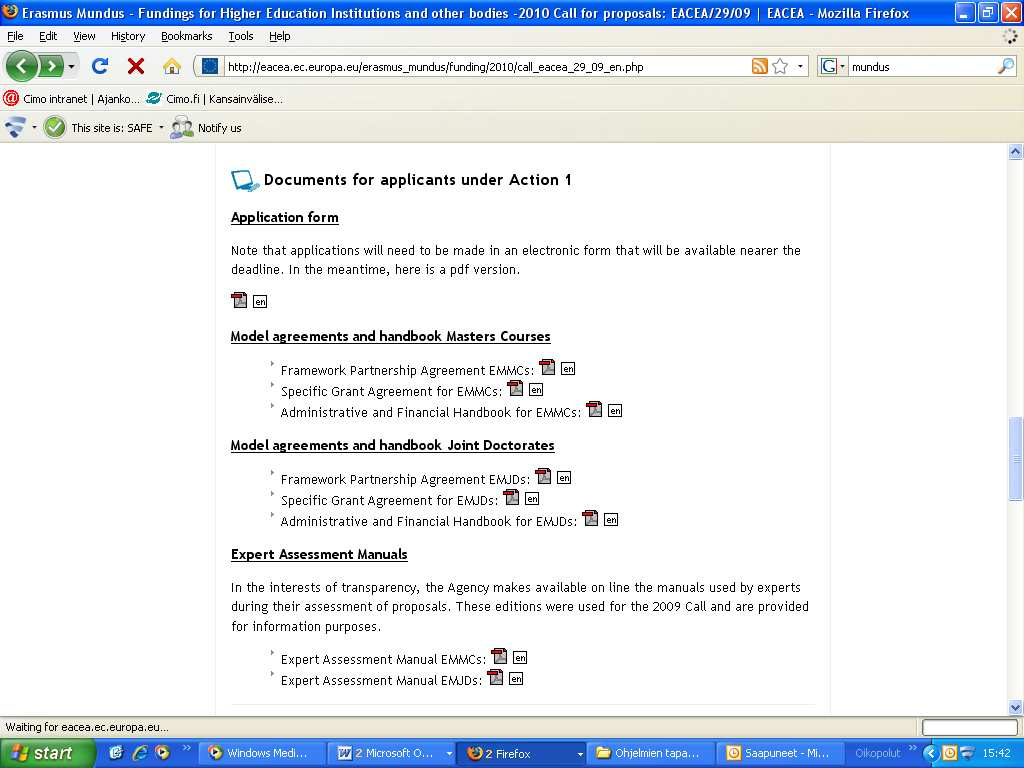Click en icon beside Expert Assessment Manual EMMCs
The height and width of the screenshot is (768, 1024).
tap(520, 658)
